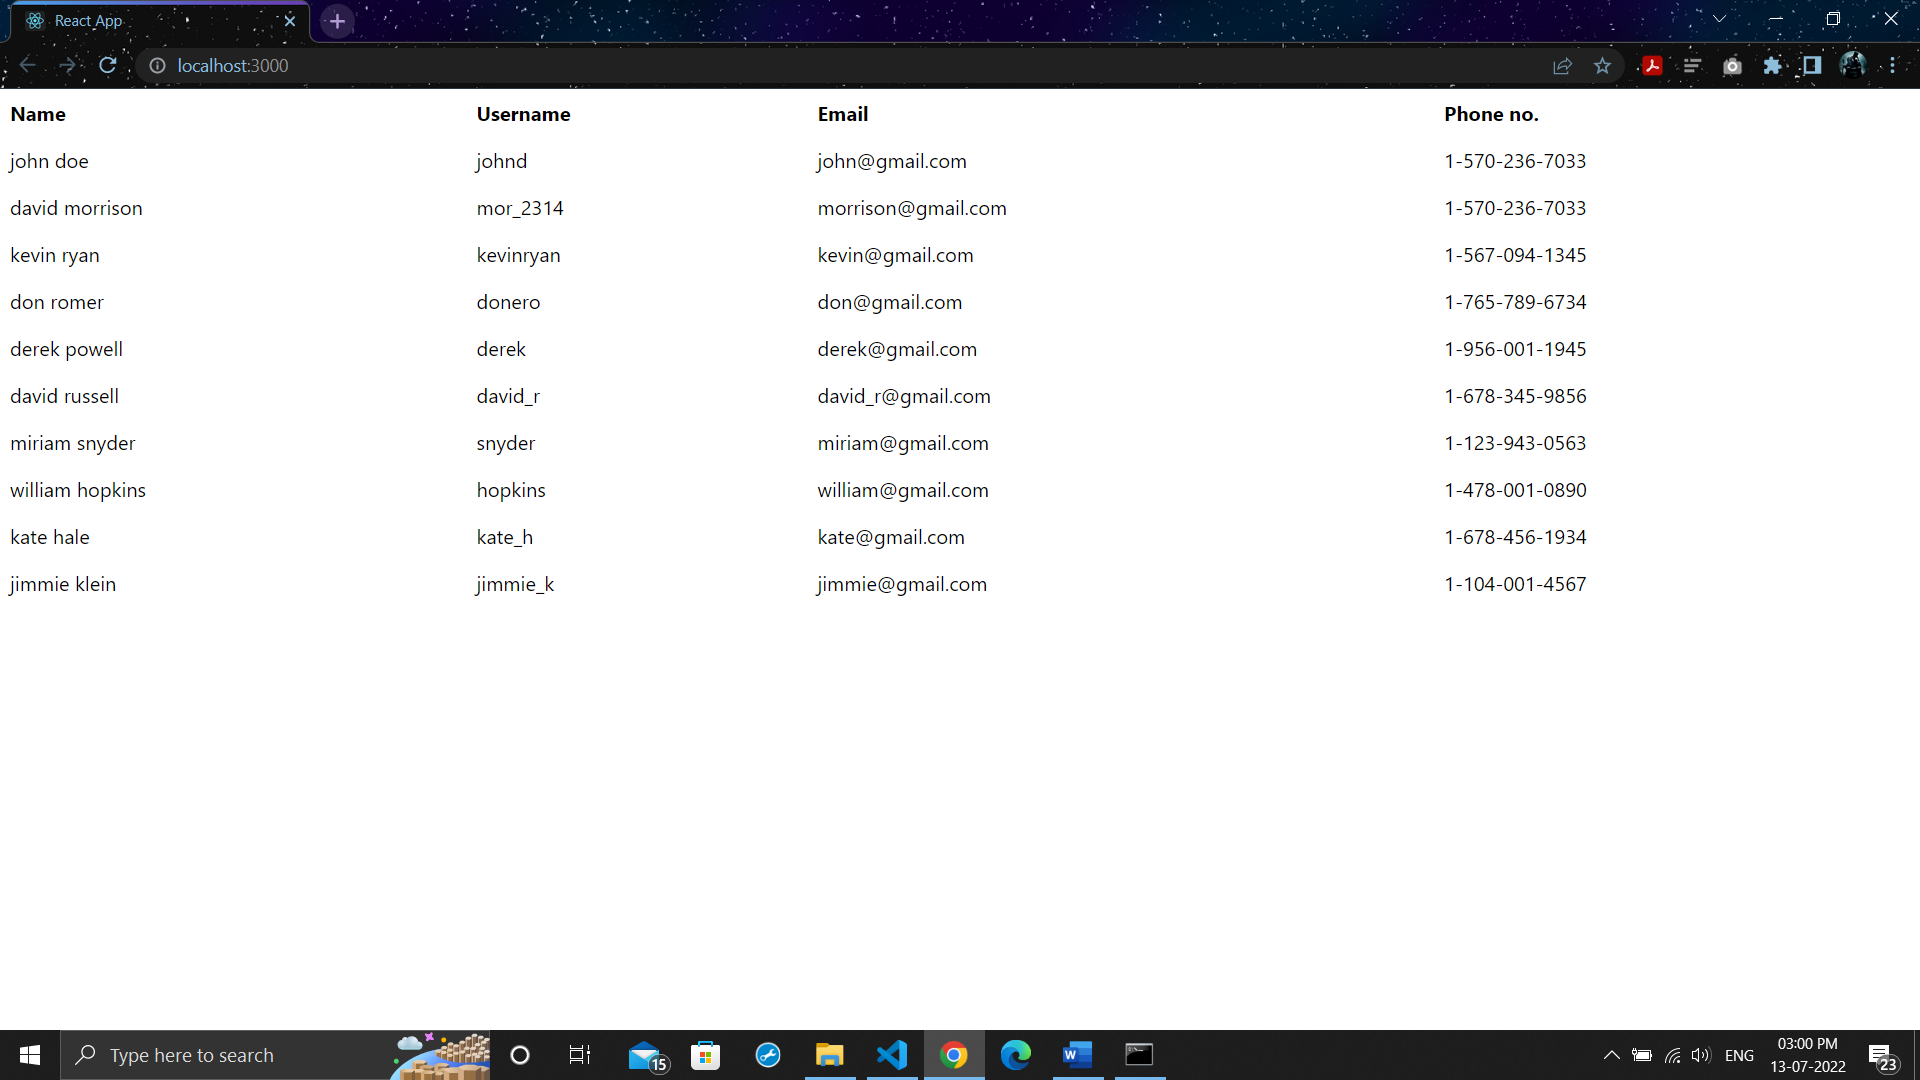Open notification center
Viewport: 1920px width, 1080px height.
click(x=1882, y=1056)
